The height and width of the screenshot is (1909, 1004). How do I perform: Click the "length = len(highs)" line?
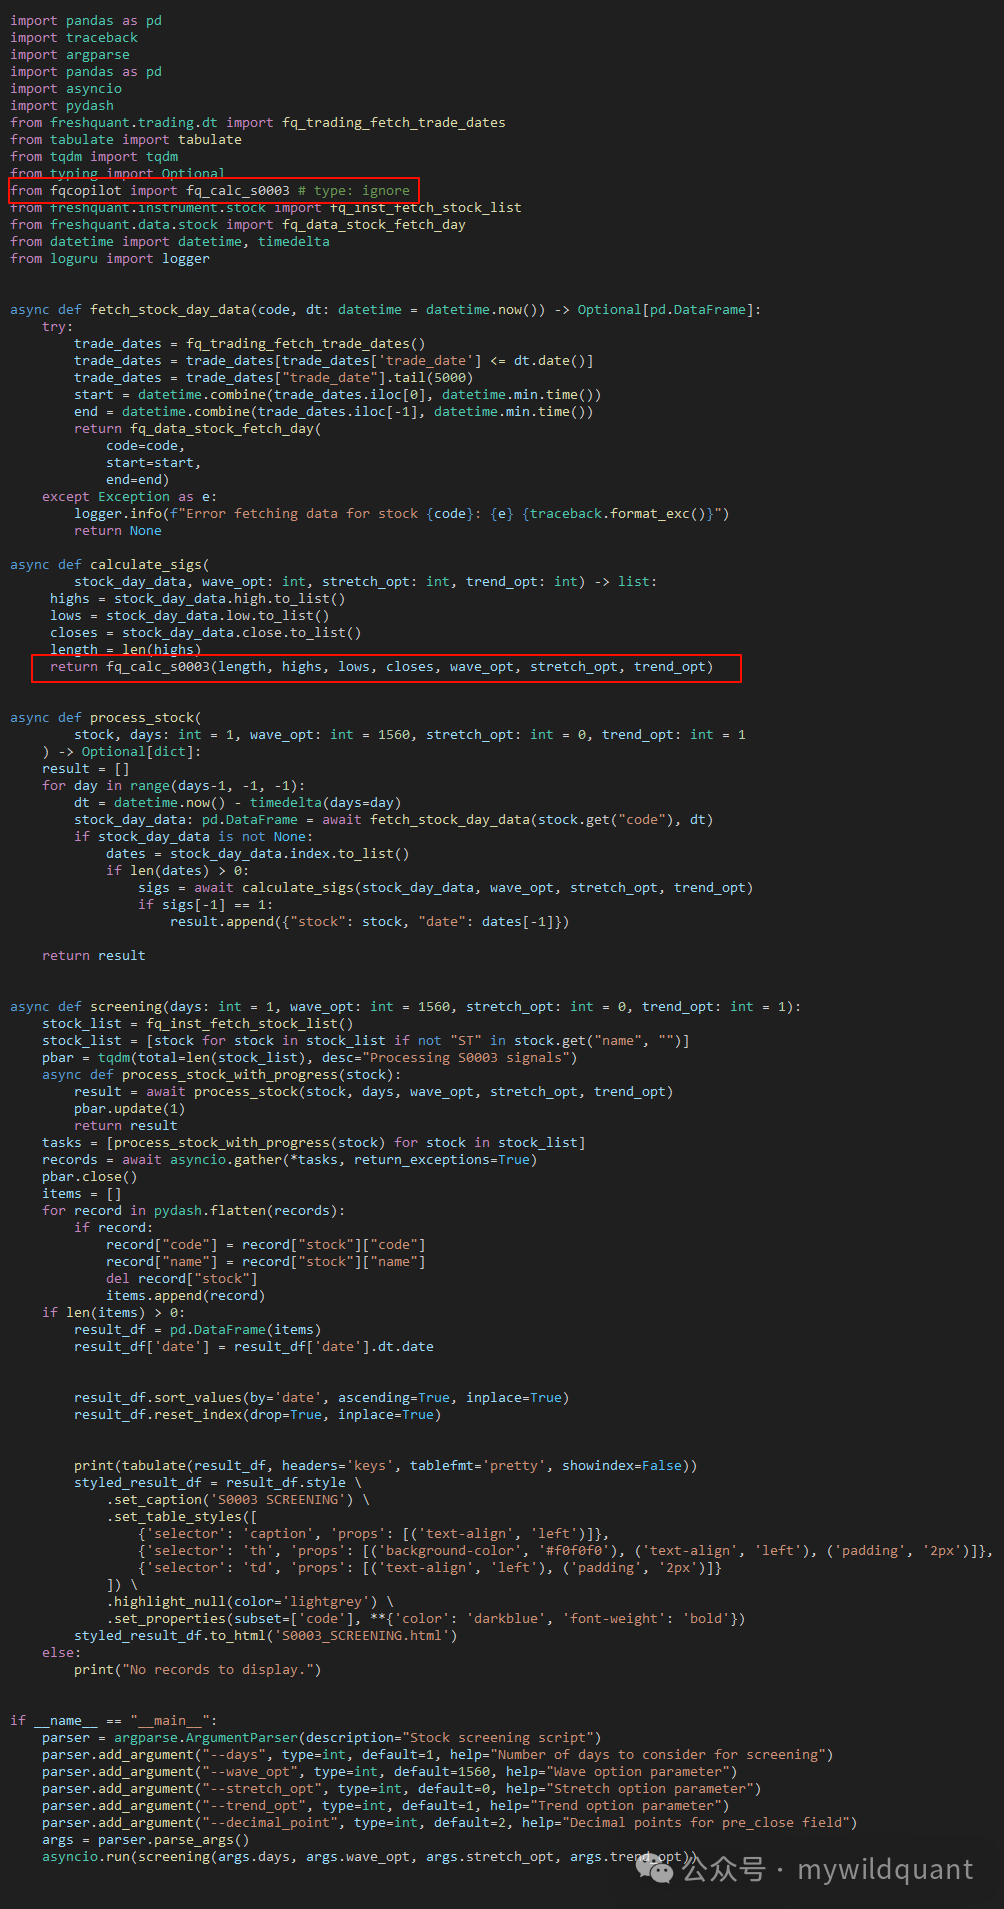click(x=126, y=650)
